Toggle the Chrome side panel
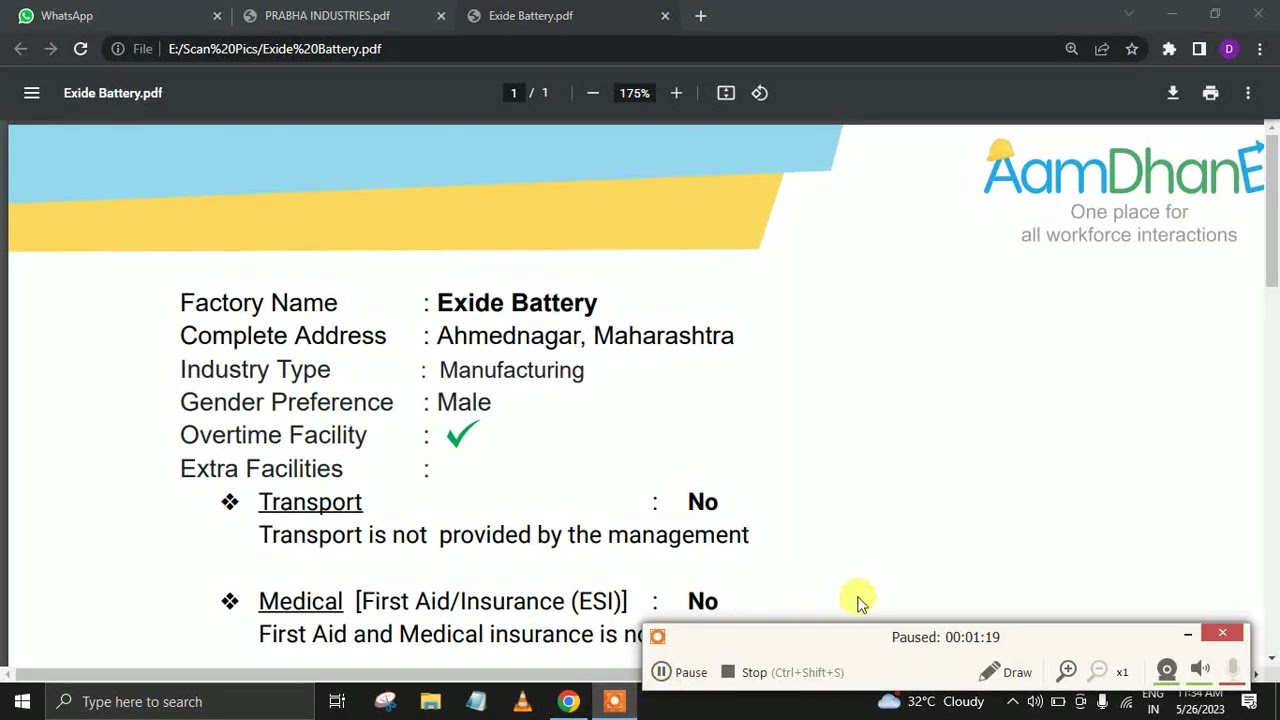Viewport: 1280px width, 720px height. click(1199, 49)
